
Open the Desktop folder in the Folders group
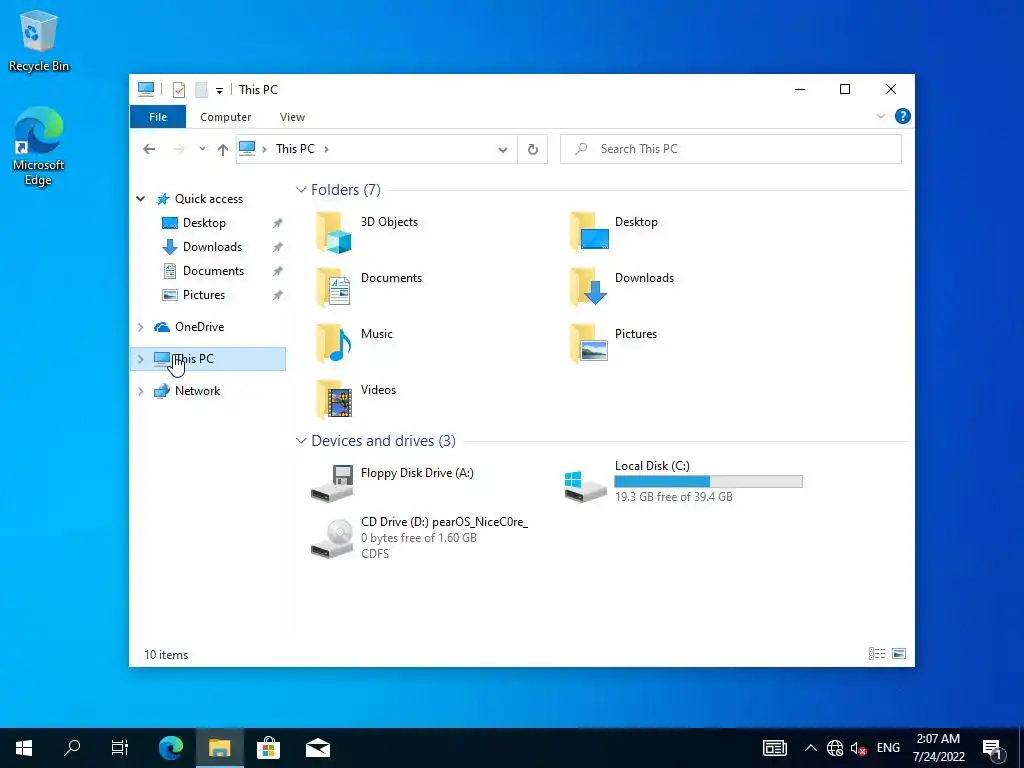614,232
